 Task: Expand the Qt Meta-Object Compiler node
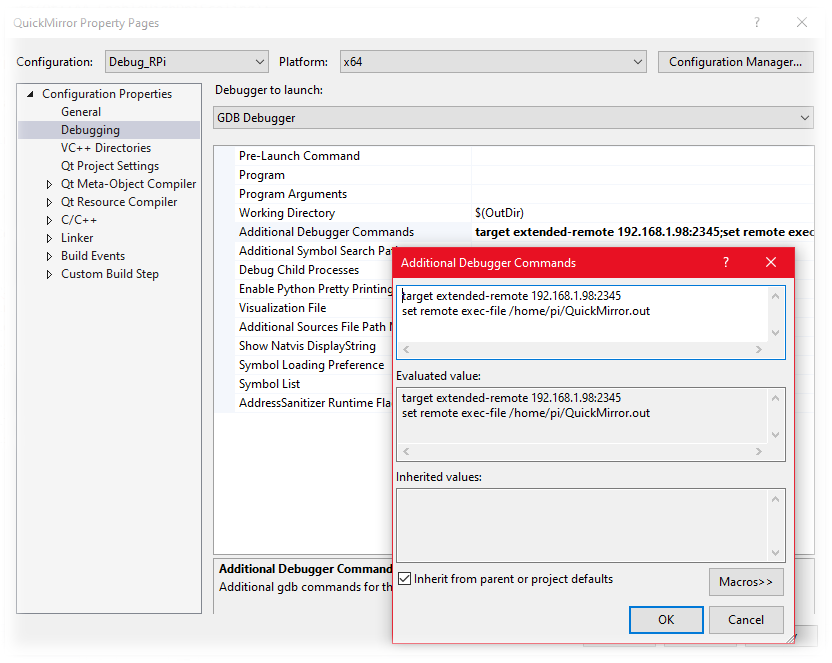click(50, 184)
